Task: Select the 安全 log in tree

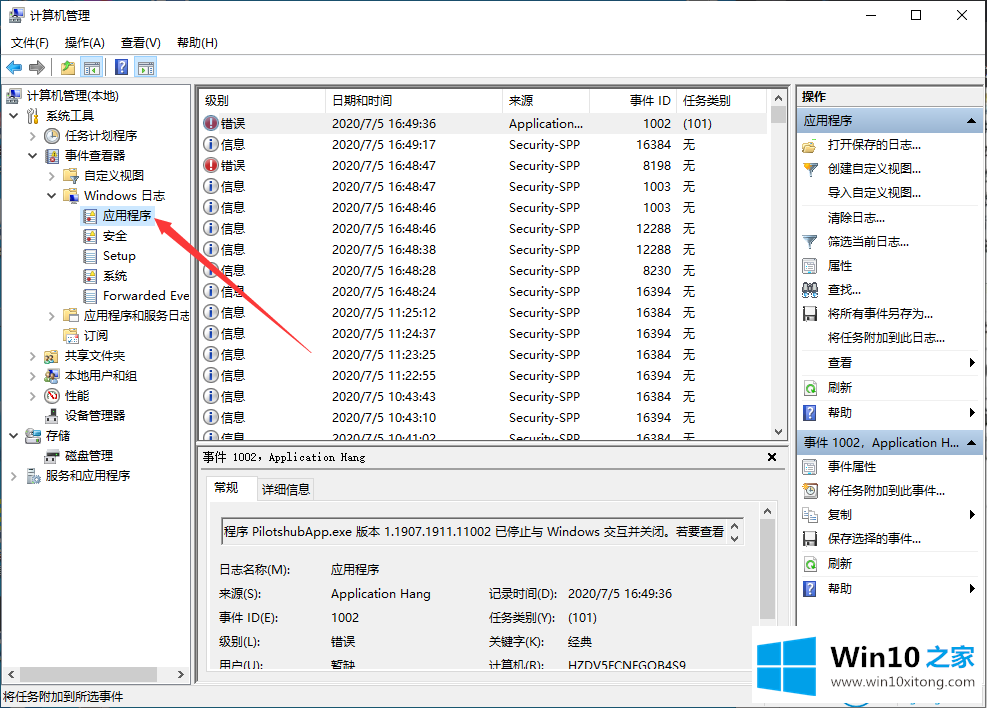Action: pyautogui.click(x=115, y=236)
